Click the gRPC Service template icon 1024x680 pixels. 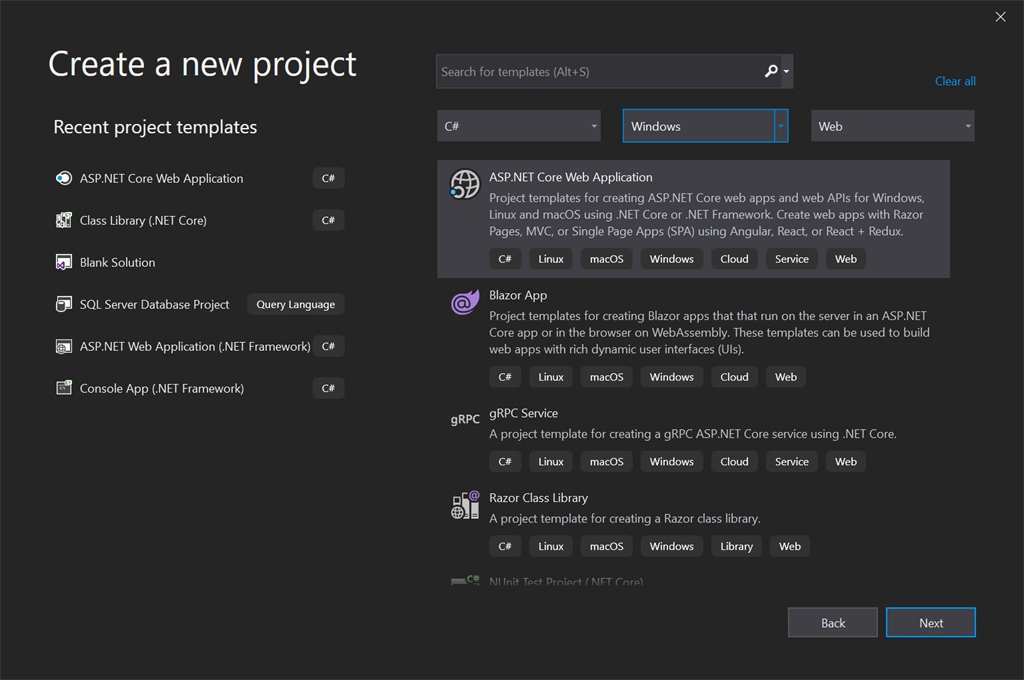(x=465, y=419)
